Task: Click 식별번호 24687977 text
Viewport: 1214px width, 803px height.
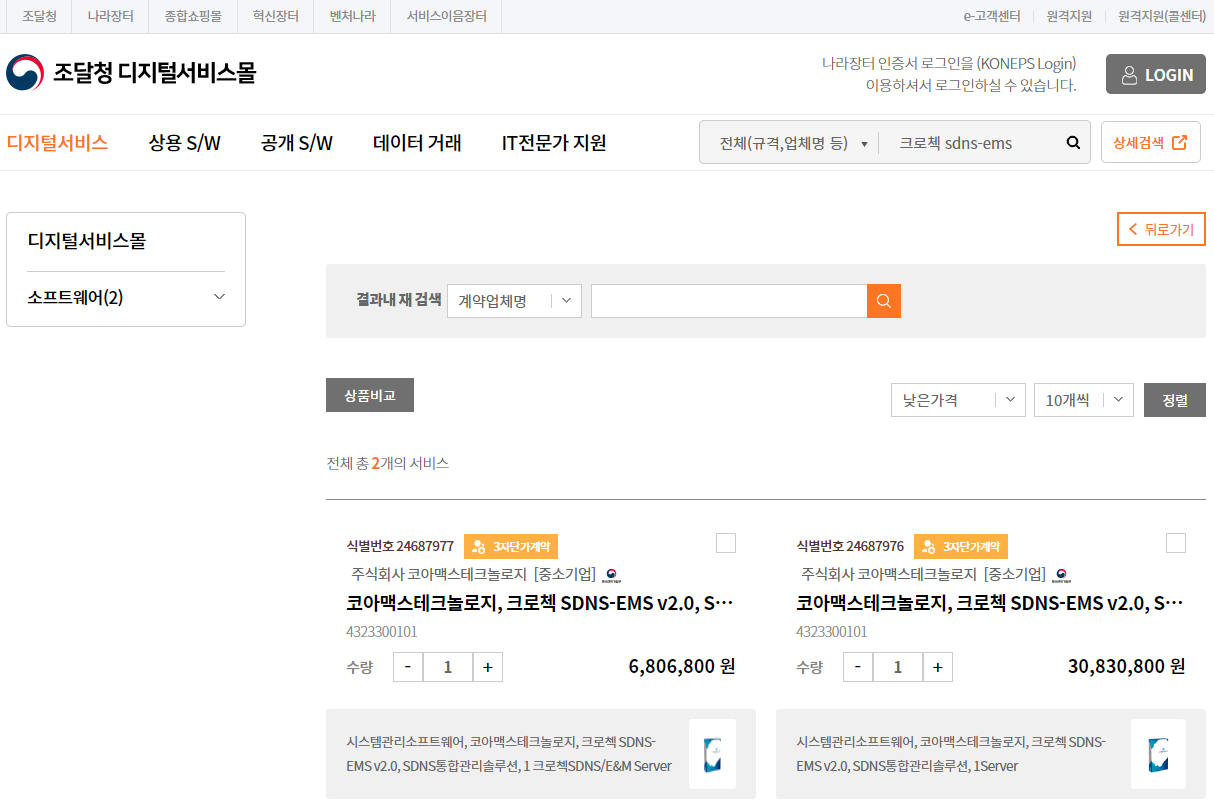Action: pyautogui.click(x=400, y=546)
